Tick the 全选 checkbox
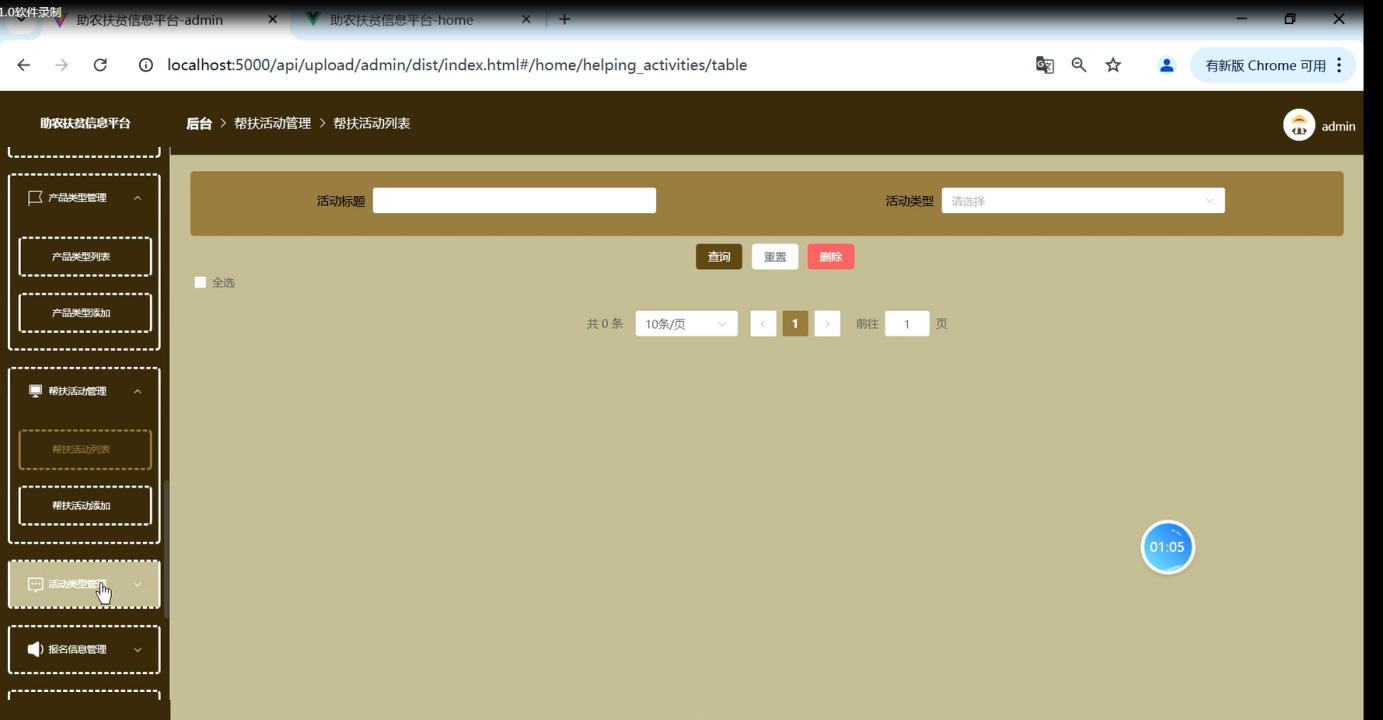Screen dimensions: 1383x720 200,283
